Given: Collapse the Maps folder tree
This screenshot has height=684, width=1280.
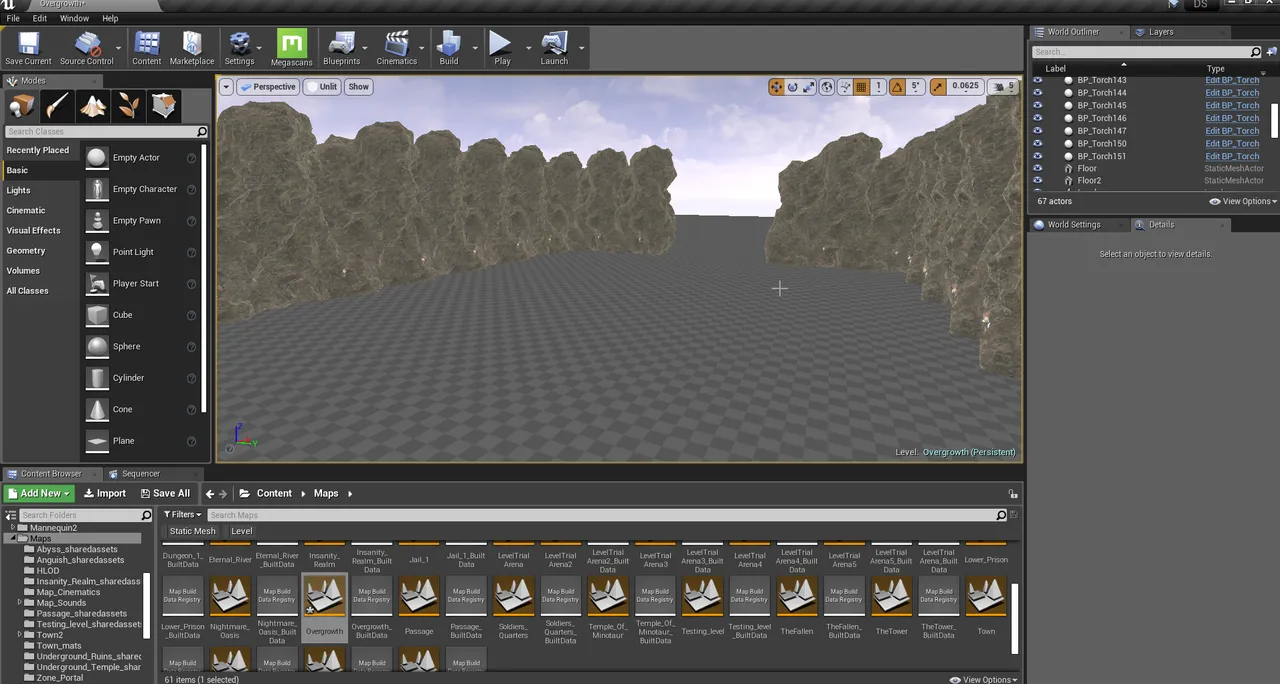Looking at the screenshot, I should point(14,538).
